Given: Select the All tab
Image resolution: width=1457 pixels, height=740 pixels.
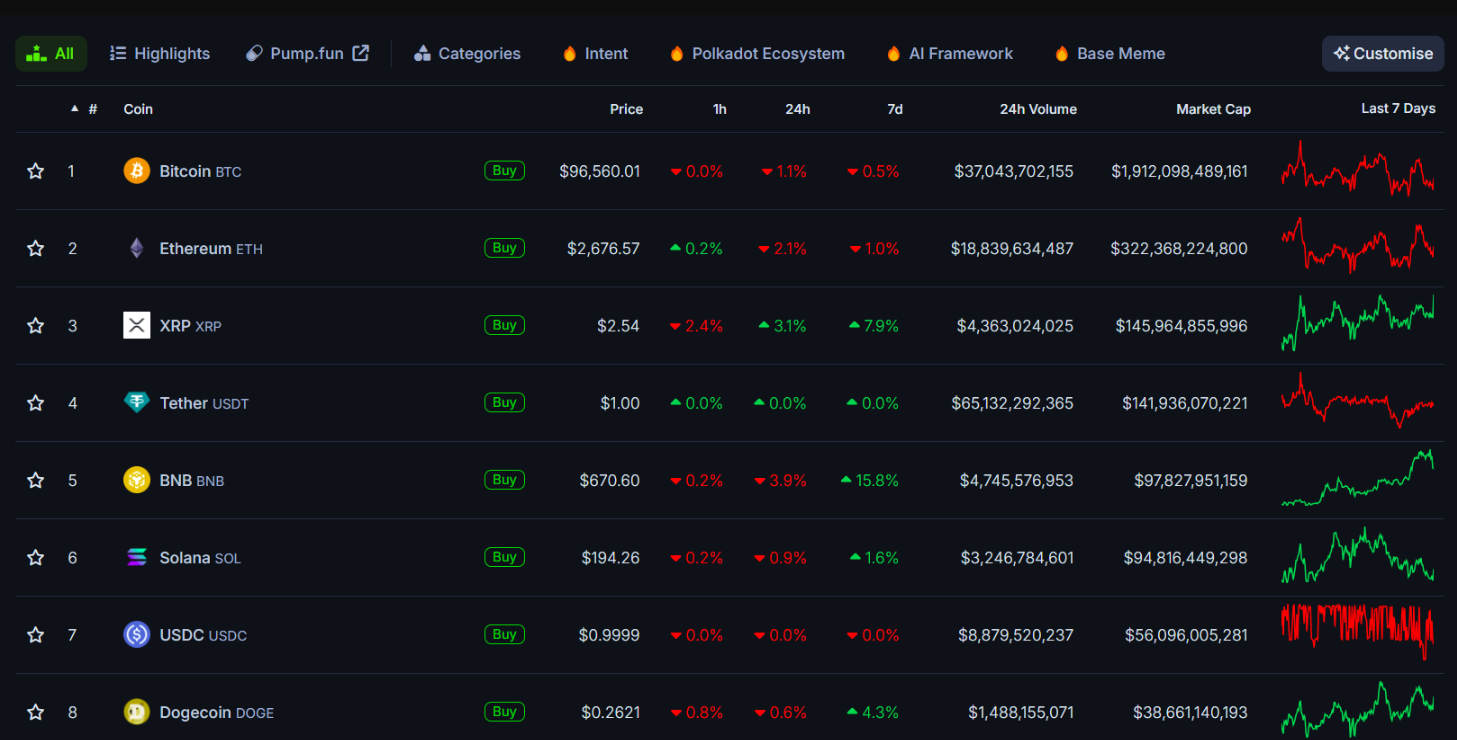Looking at the screenshot, I should 51,54.
